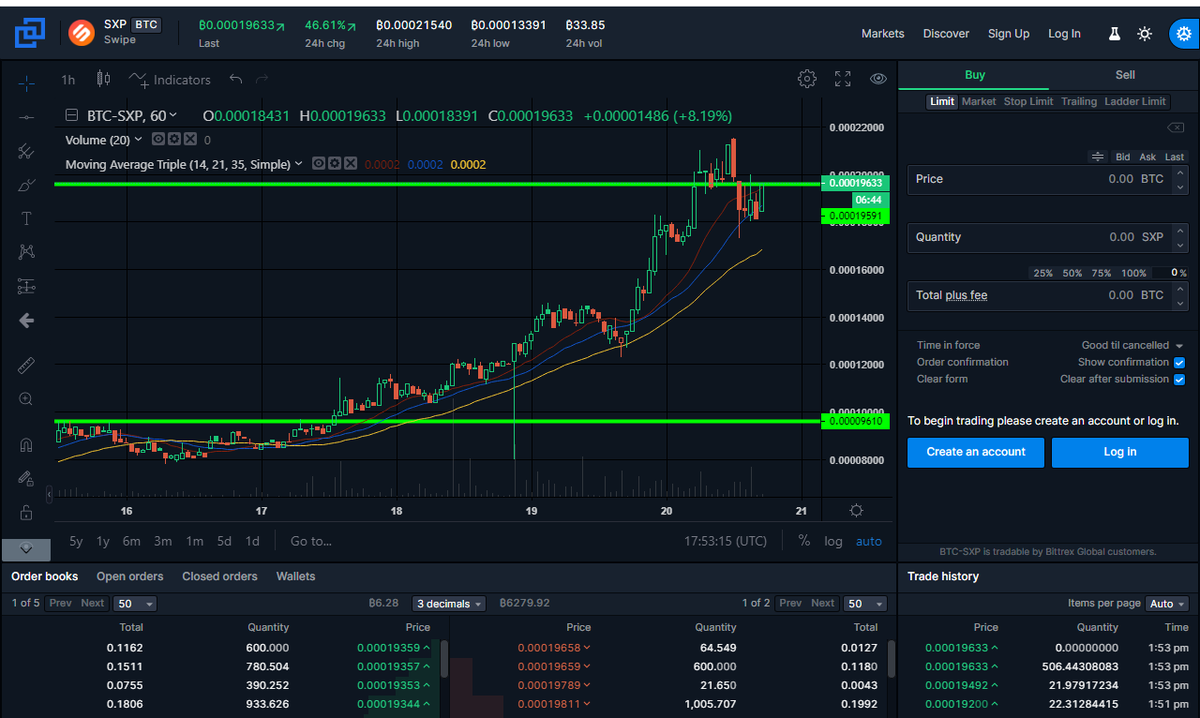Open the Open orders tab

130,576
